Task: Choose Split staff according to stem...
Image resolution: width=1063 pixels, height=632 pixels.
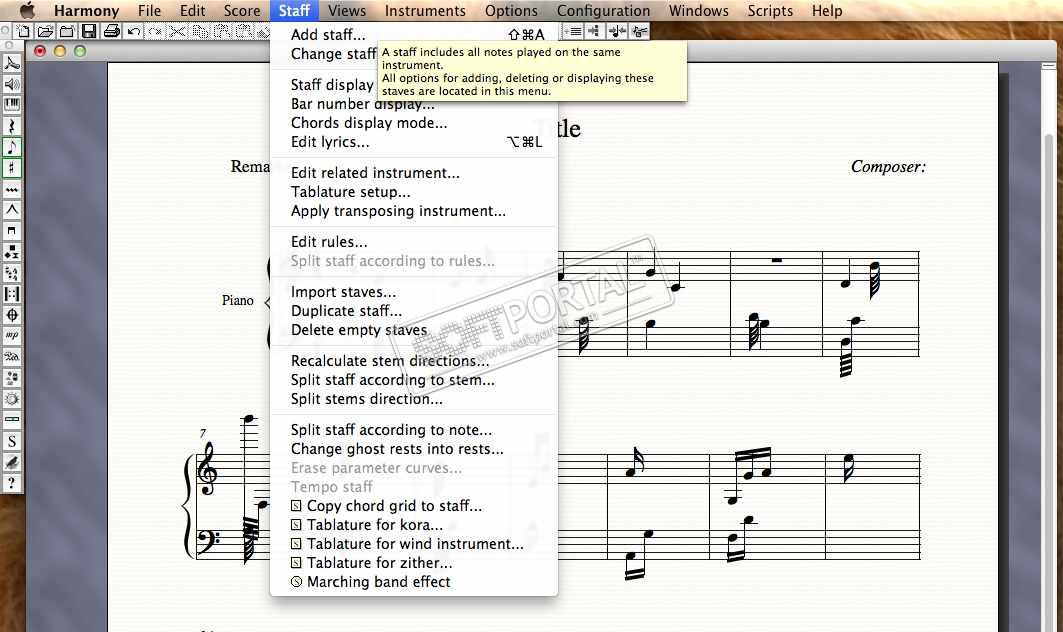Action: [414, 380]
